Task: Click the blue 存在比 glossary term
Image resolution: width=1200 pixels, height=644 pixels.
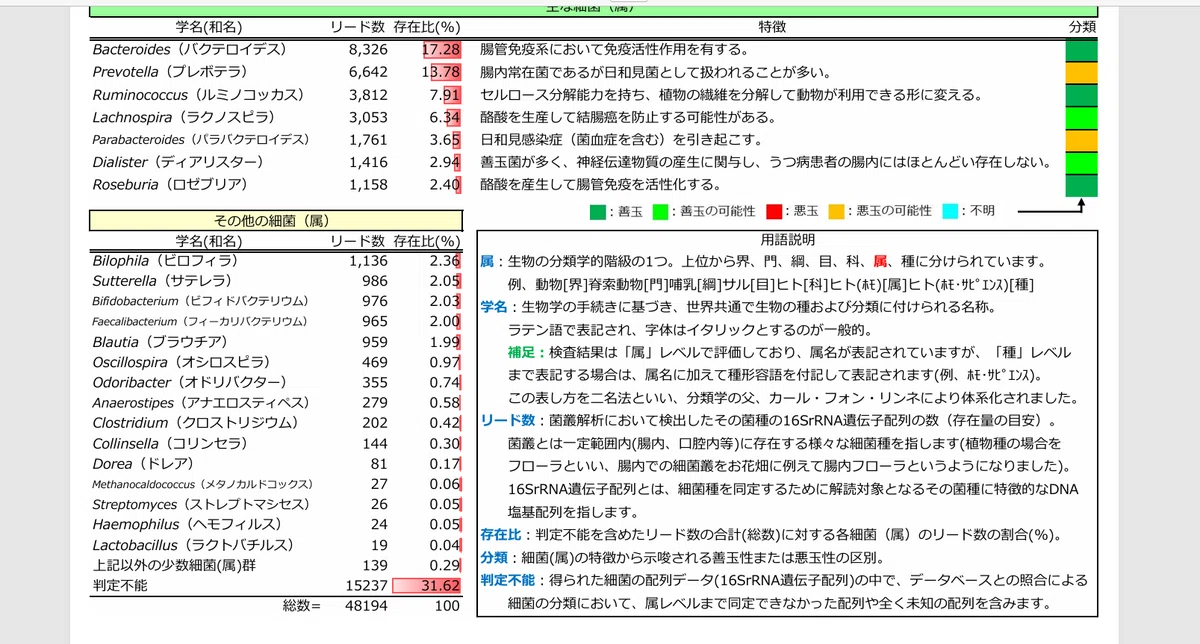Action: click(x=501, y=534)
